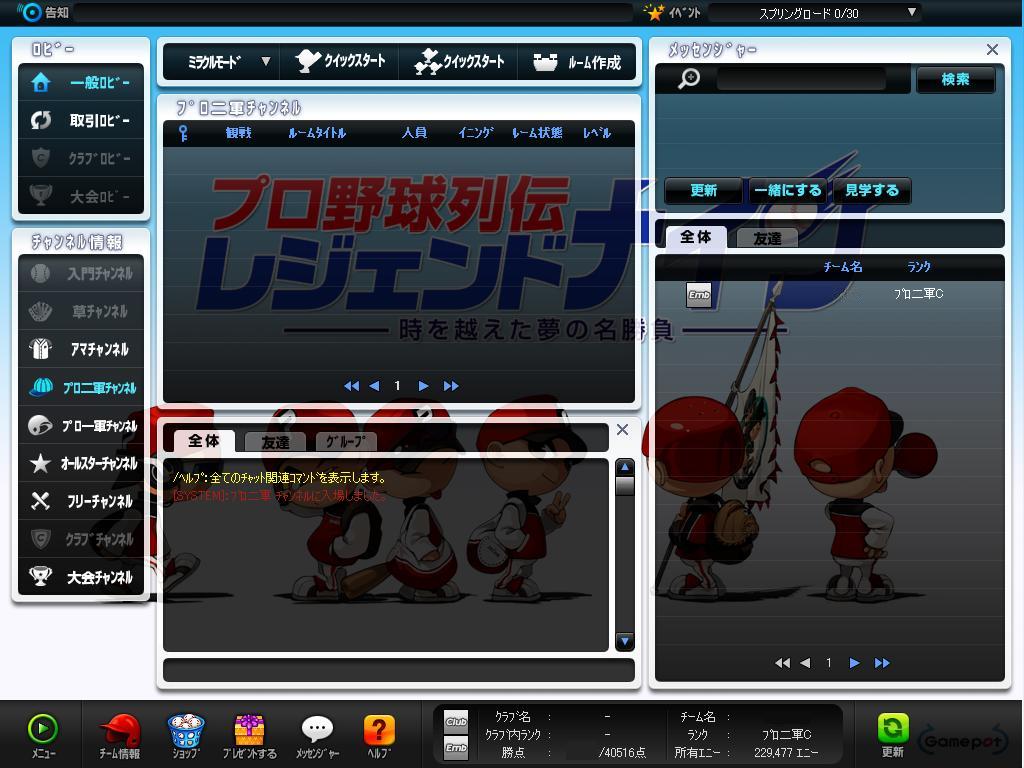The width and height of the screenshot is (1024, 768).
Task: Close the chat panel
Action: tap(622, 430)
